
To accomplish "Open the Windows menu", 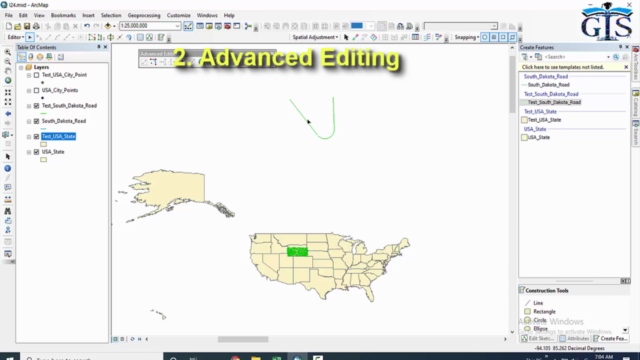I will [x=207, y=16].
